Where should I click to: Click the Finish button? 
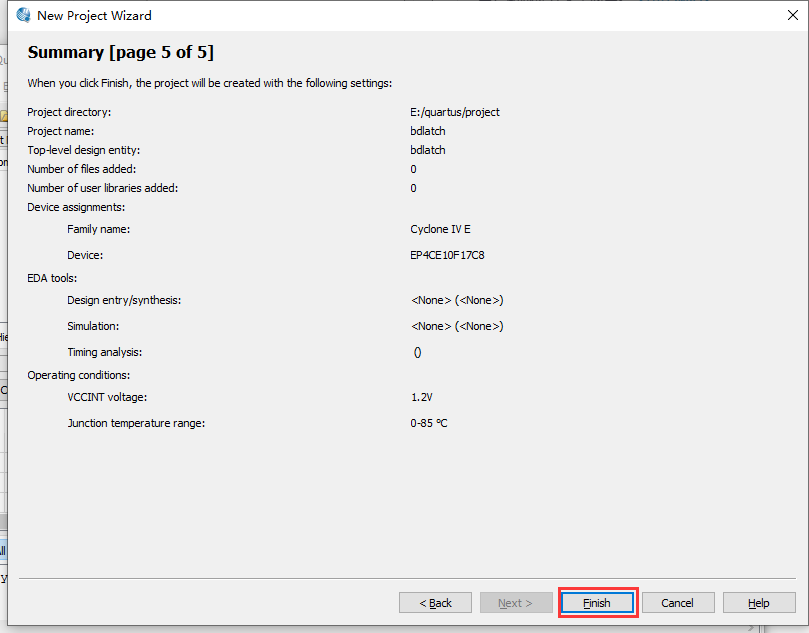click(597, 603)
